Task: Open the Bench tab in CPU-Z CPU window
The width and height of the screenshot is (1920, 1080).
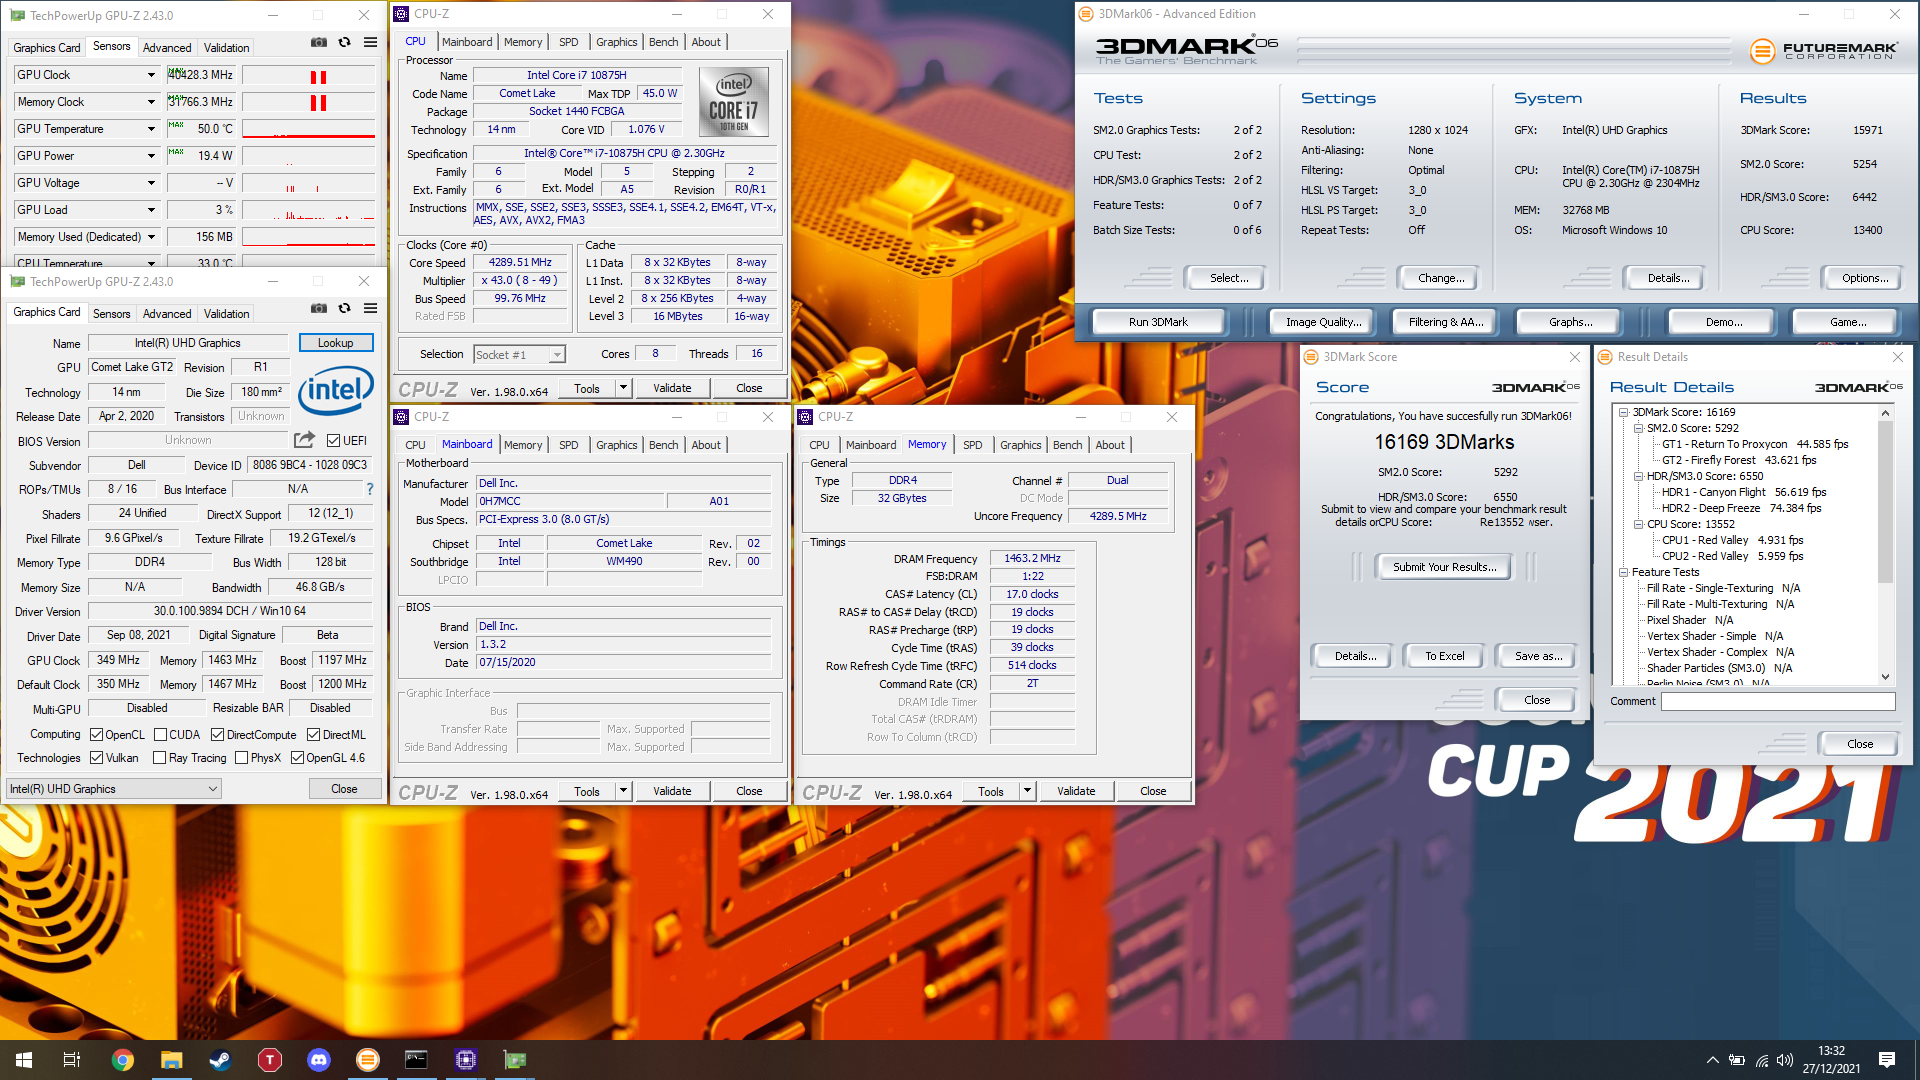Action: click(x=664, y=42)
